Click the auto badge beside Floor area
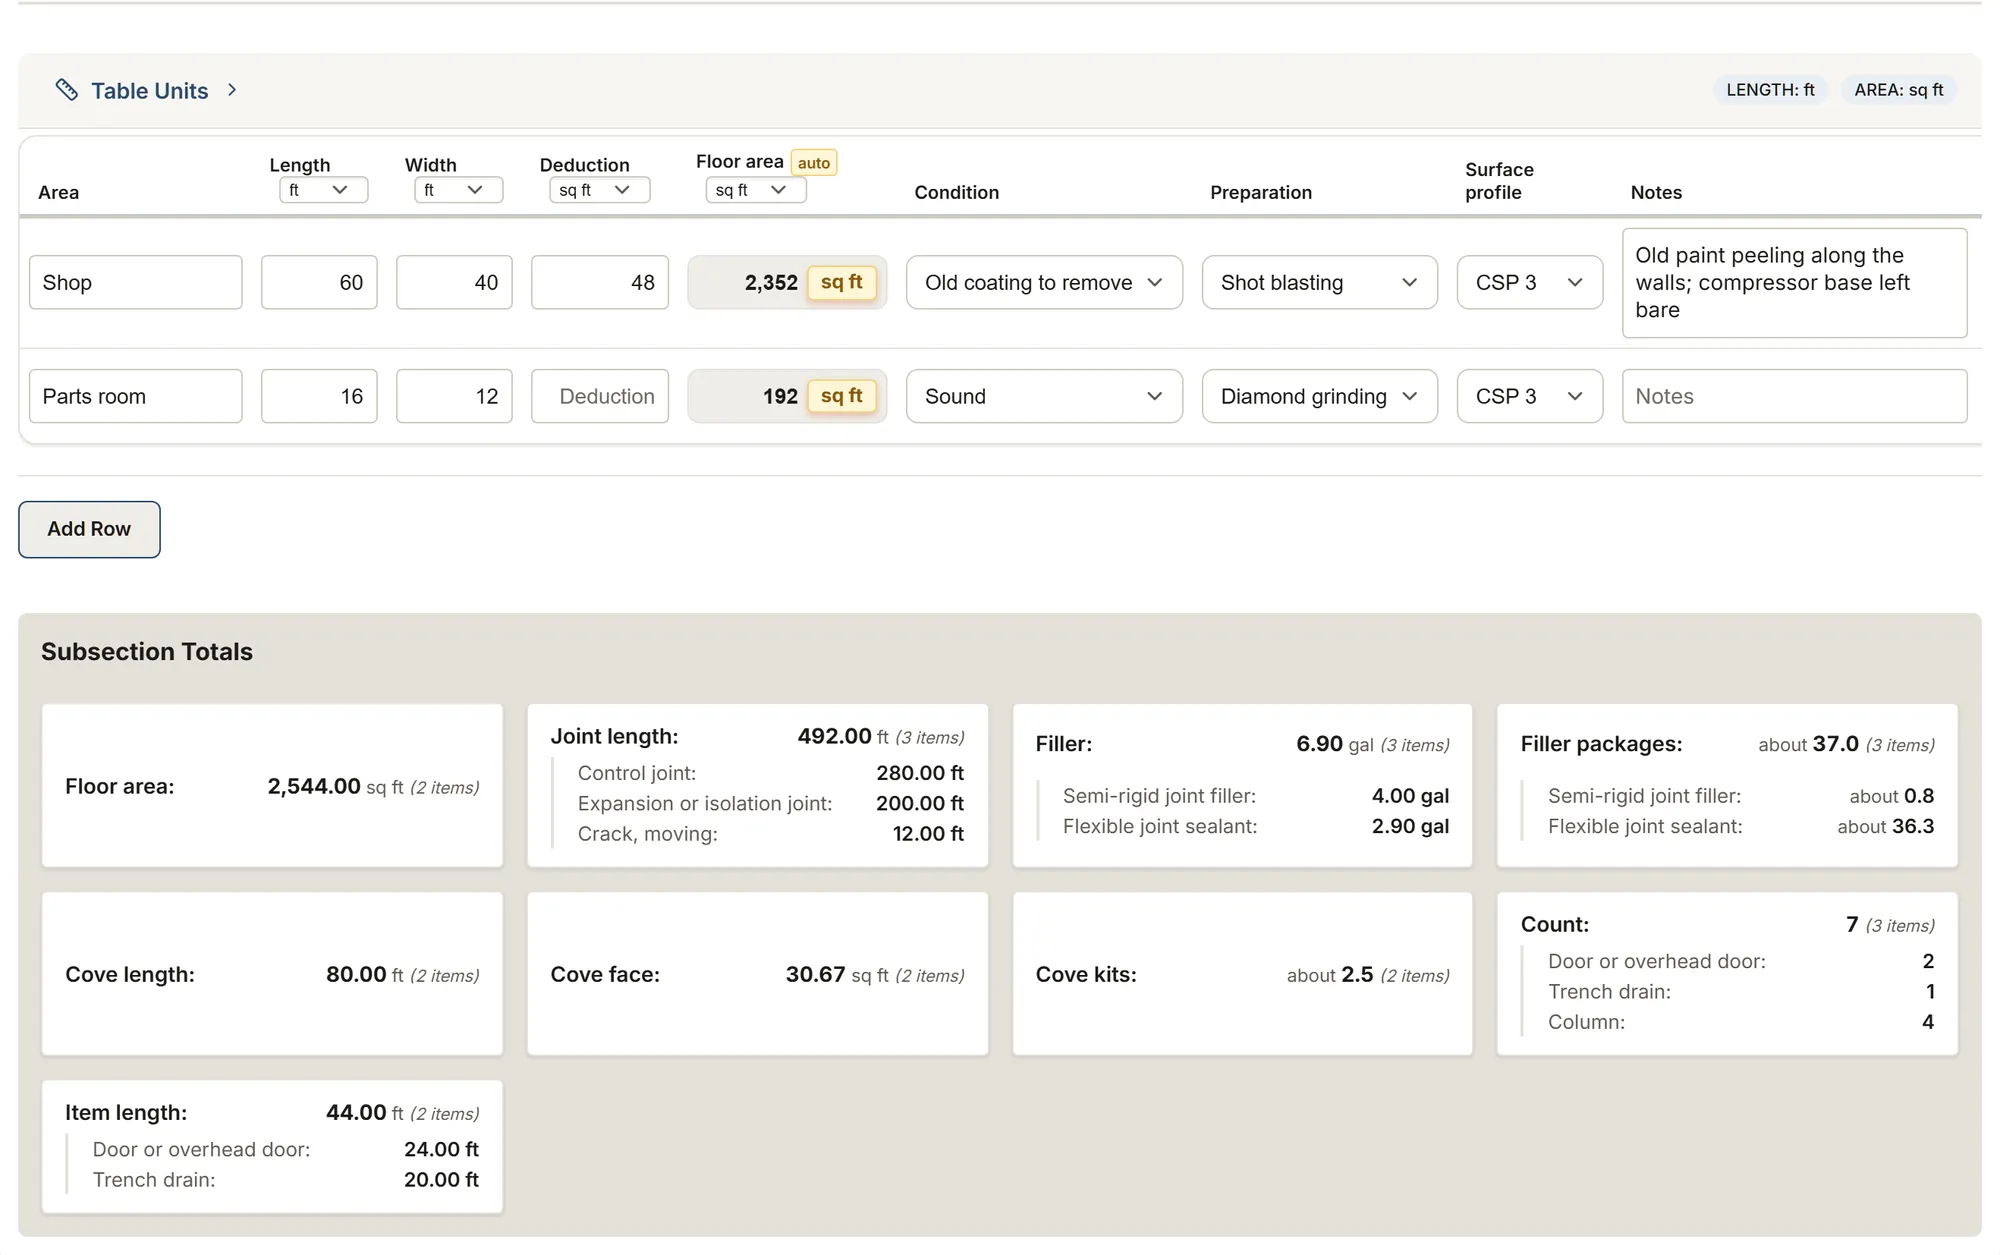 tap(814, 163)
